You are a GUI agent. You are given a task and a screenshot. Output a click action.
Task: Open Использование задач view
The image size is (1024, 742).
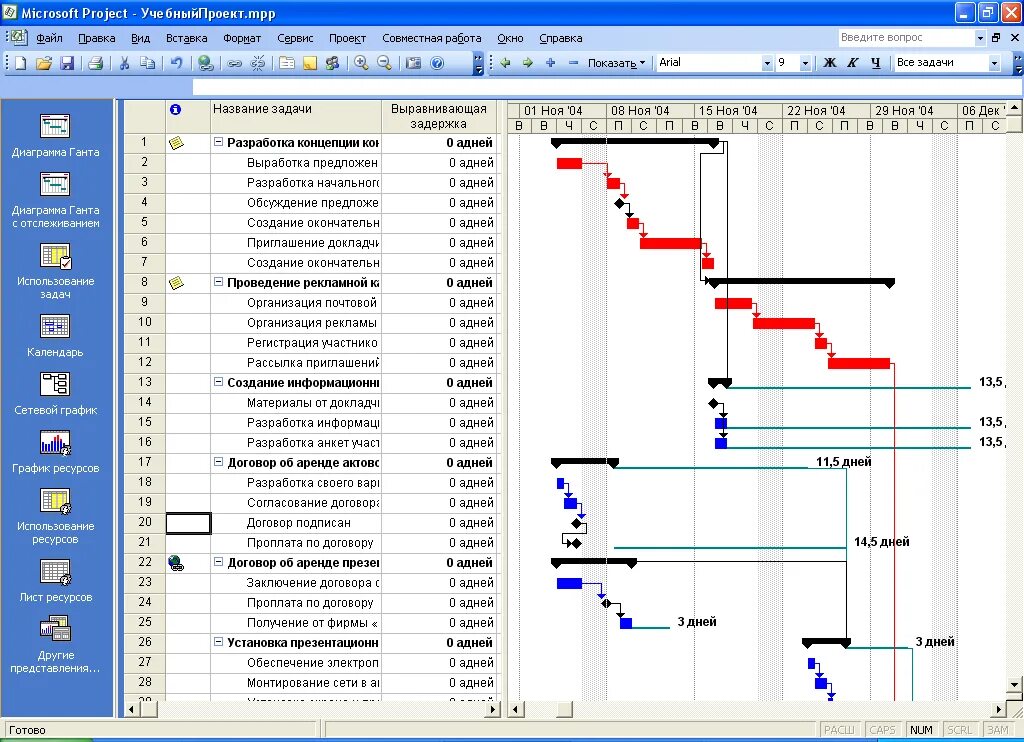56,272
